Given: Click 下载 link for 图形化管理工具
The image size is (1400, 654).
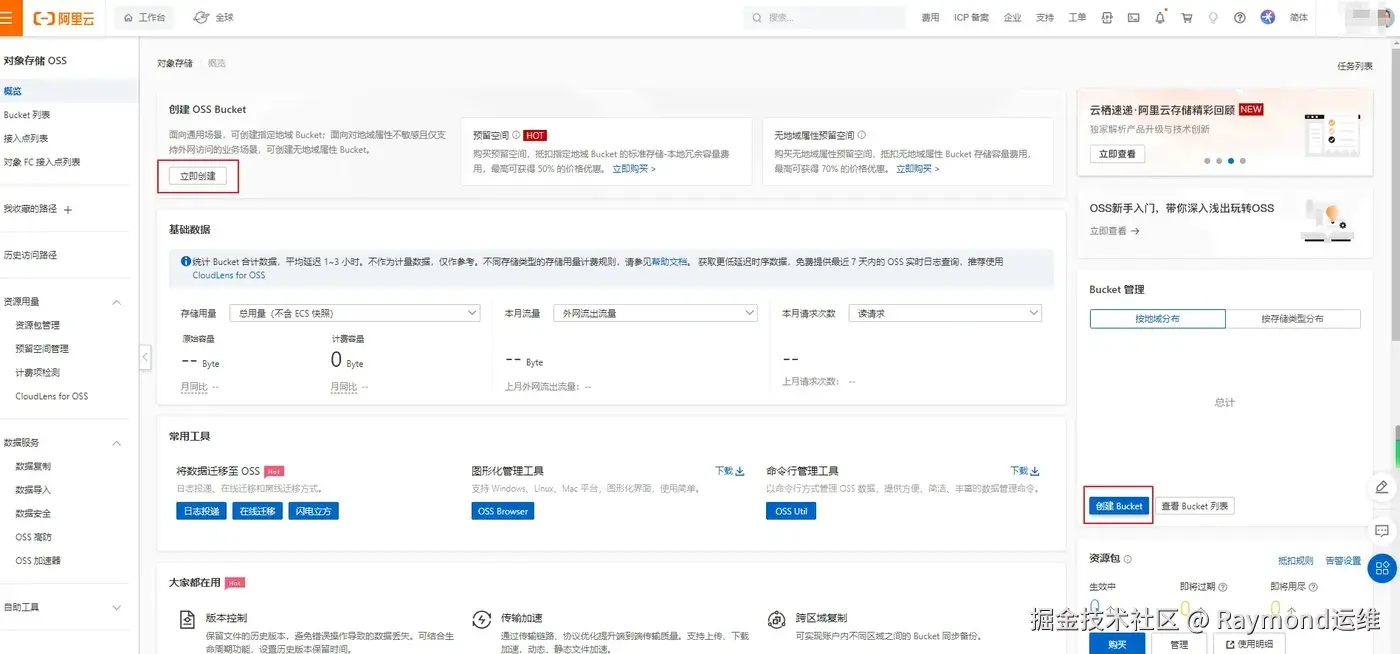Looking at the screenshot, I should pos(730,471).
